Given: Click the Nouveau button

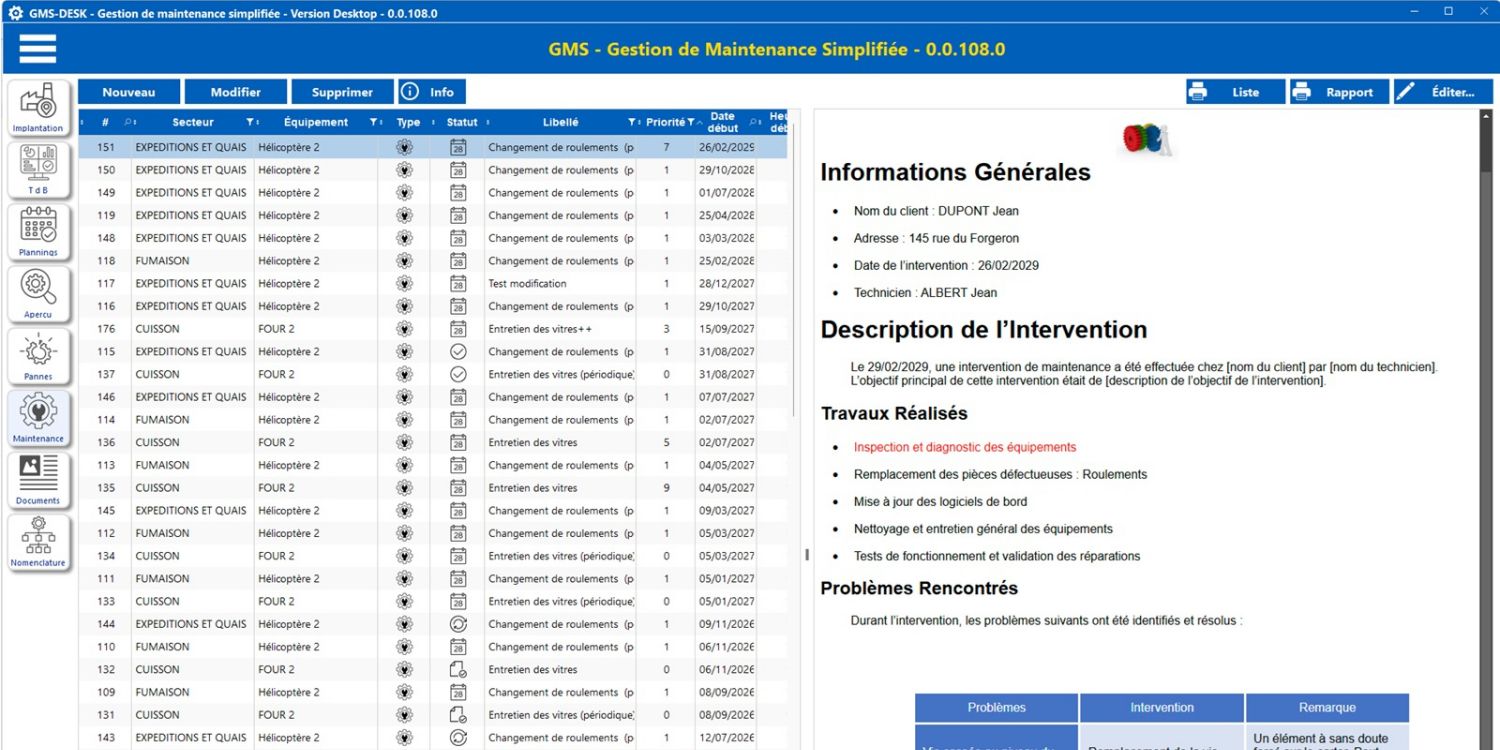Looking at the screenshot, I should (x=129, y=92).
